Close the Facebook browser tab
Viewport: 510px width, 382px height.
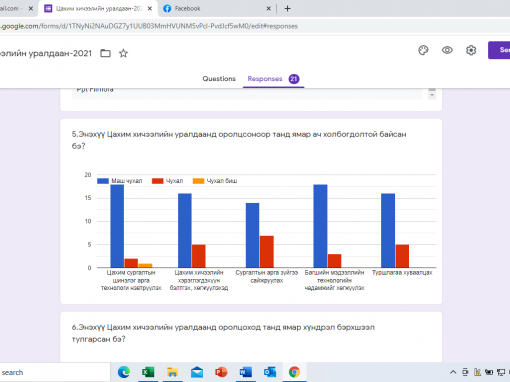(x=268, y=9)
